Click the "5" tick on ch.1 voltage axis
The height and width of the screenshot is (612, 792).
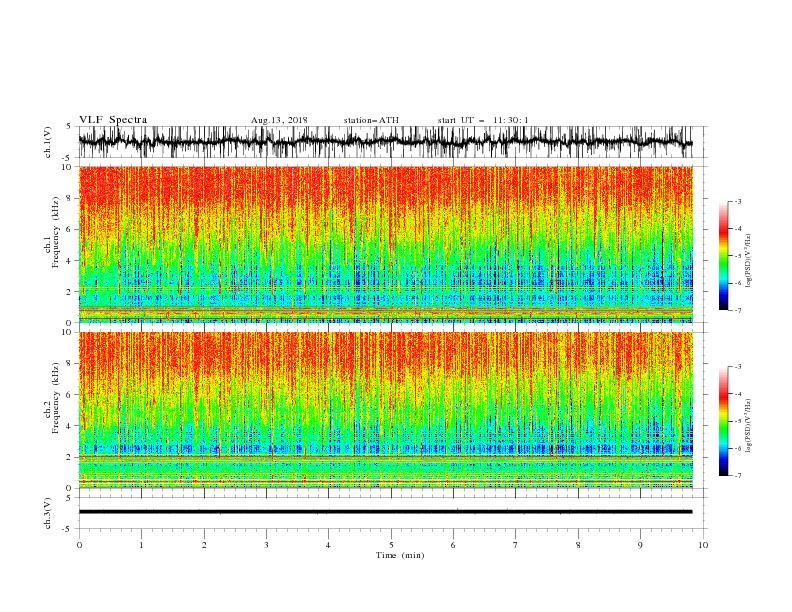click(70, 126)
